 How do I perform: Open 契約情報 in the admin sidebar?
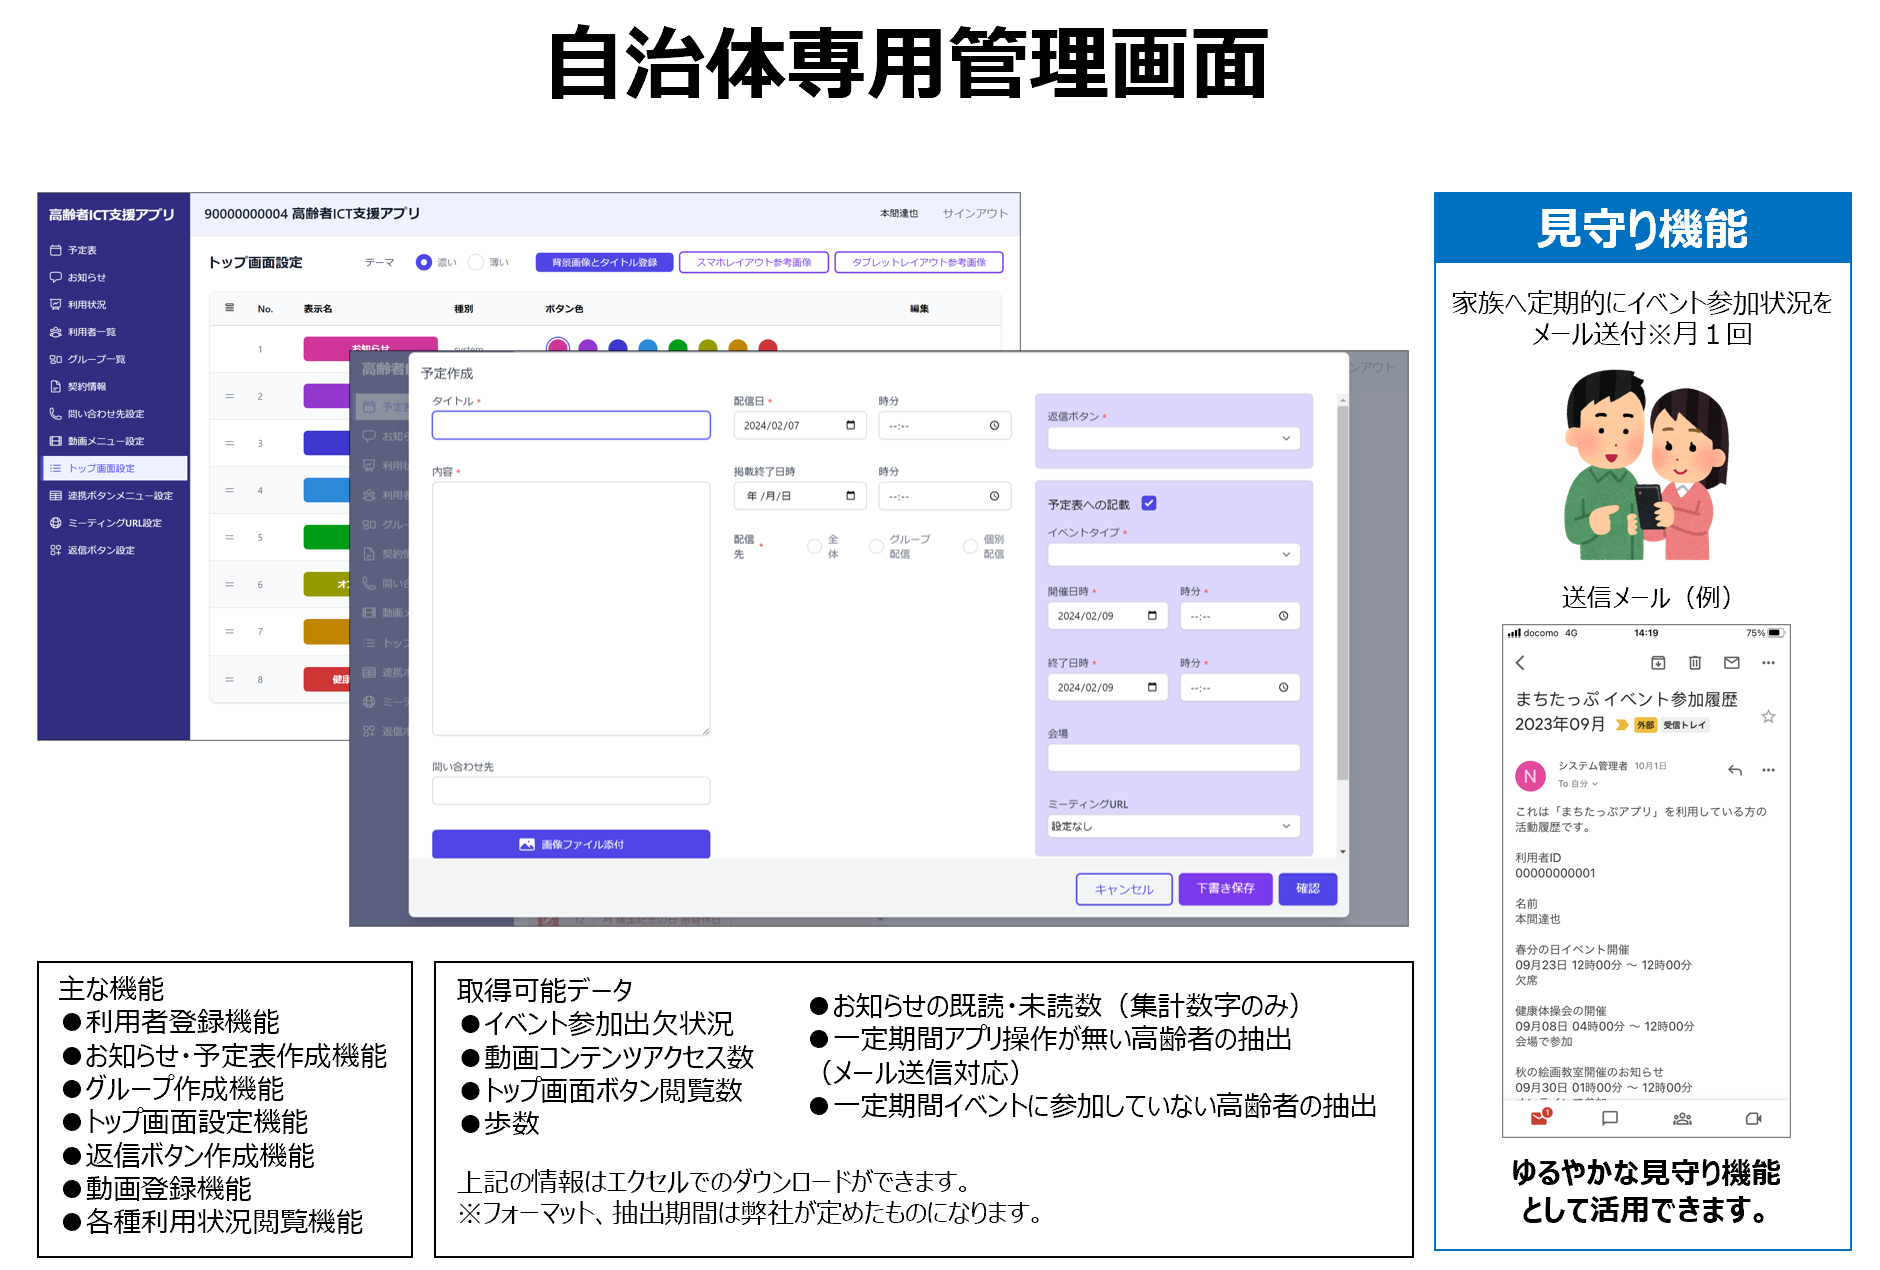tap(78, 386)
